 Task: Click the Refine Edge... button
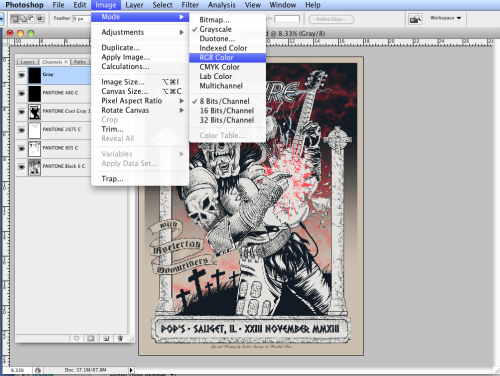(331, 19)
